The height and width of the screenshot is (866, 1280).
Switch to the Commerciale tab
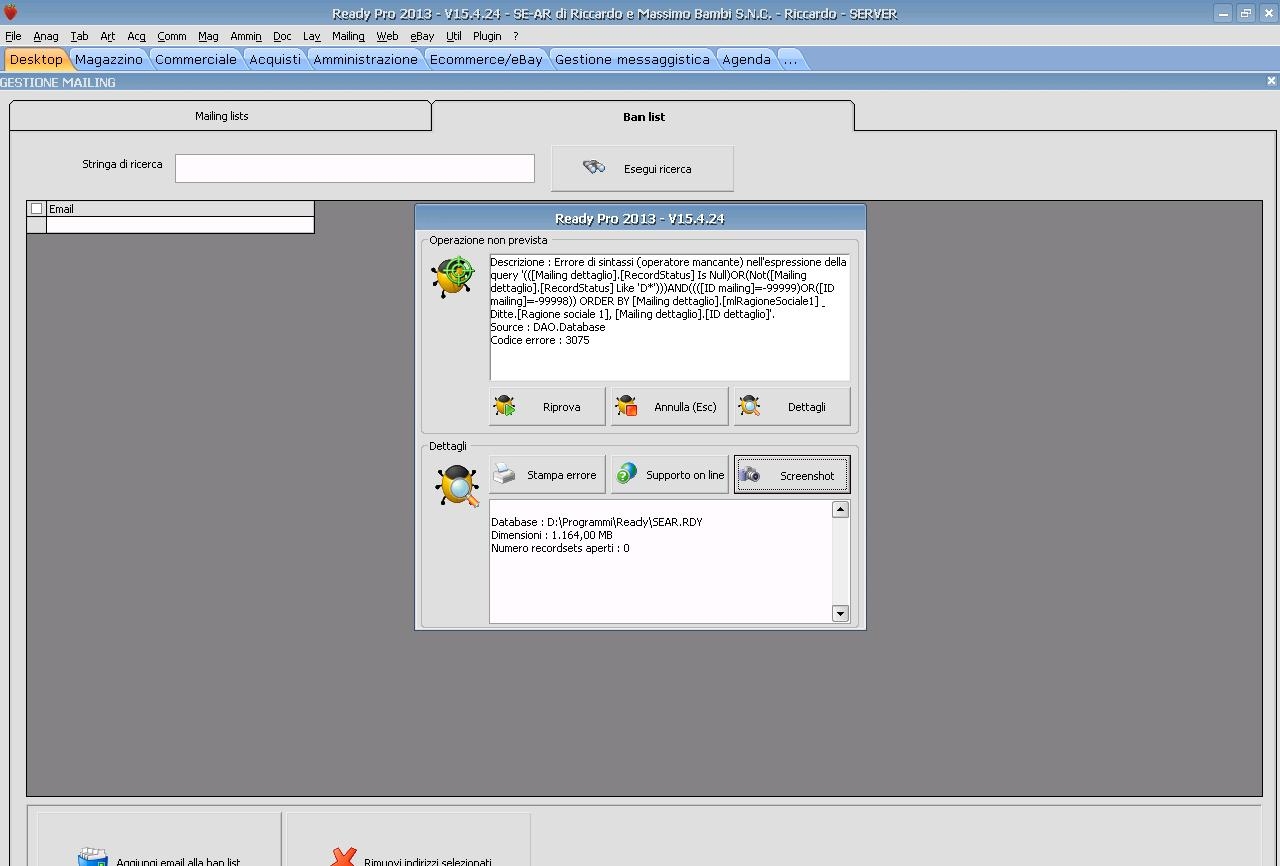[x=196, y=59]
